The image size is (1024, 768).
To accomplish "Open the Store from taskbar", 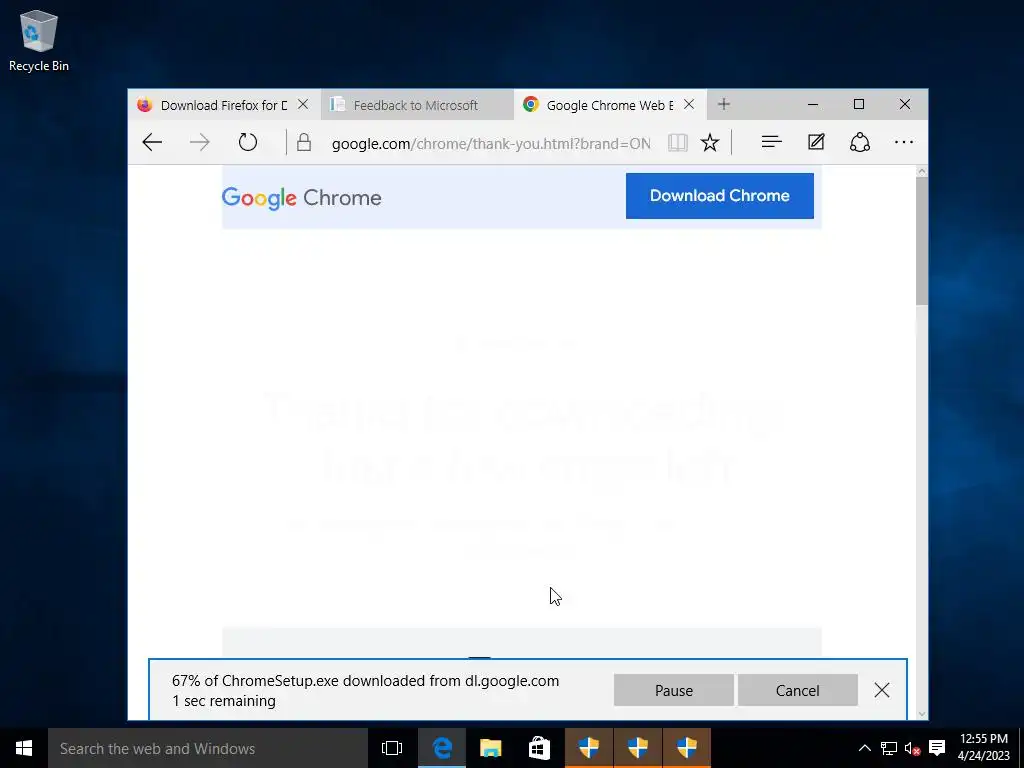I will [539, 748].
